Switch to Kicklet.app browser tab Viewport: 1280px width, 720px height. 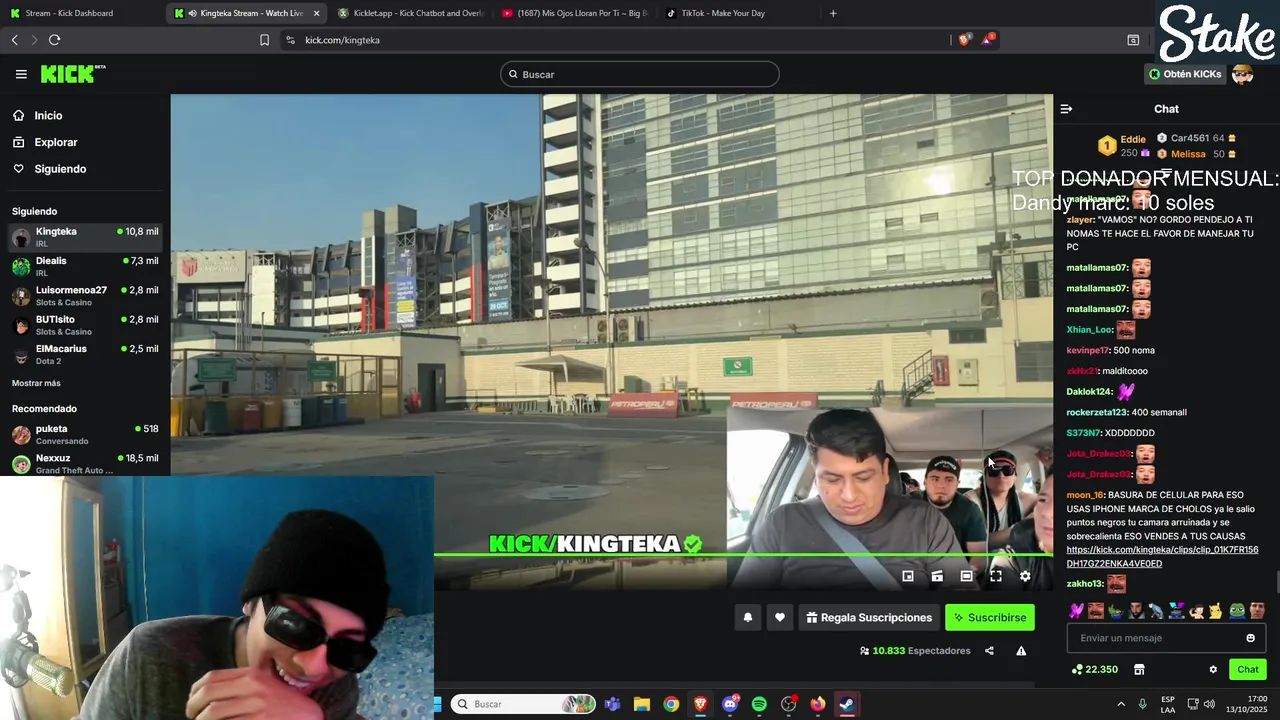(x=410, y=13)
